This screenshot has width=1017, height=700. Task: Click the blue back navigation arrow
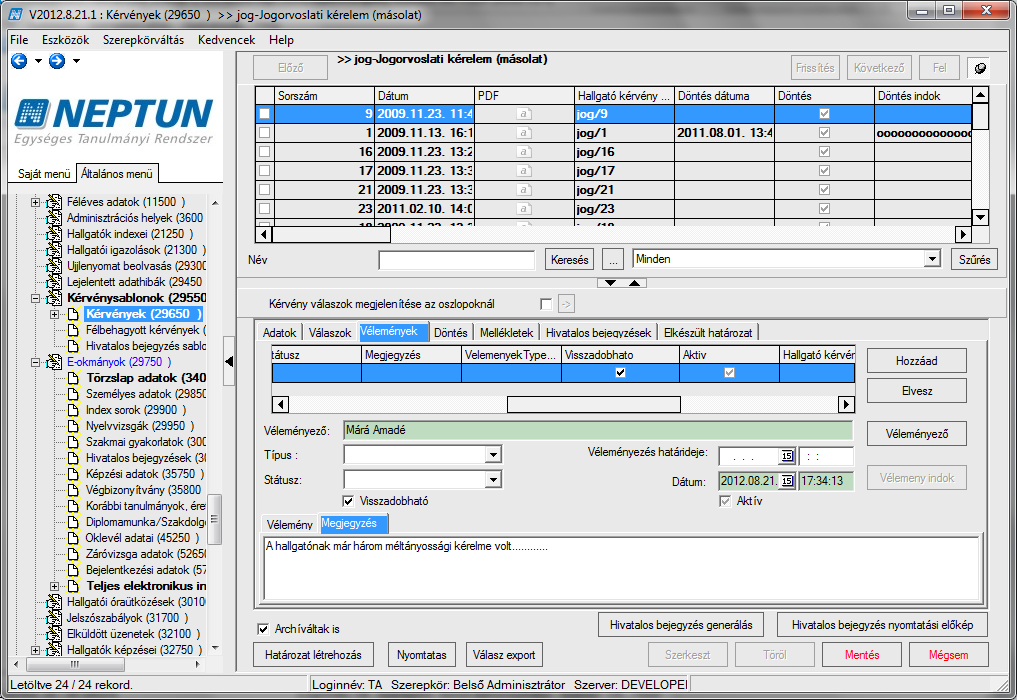click(x=19, y=61)
